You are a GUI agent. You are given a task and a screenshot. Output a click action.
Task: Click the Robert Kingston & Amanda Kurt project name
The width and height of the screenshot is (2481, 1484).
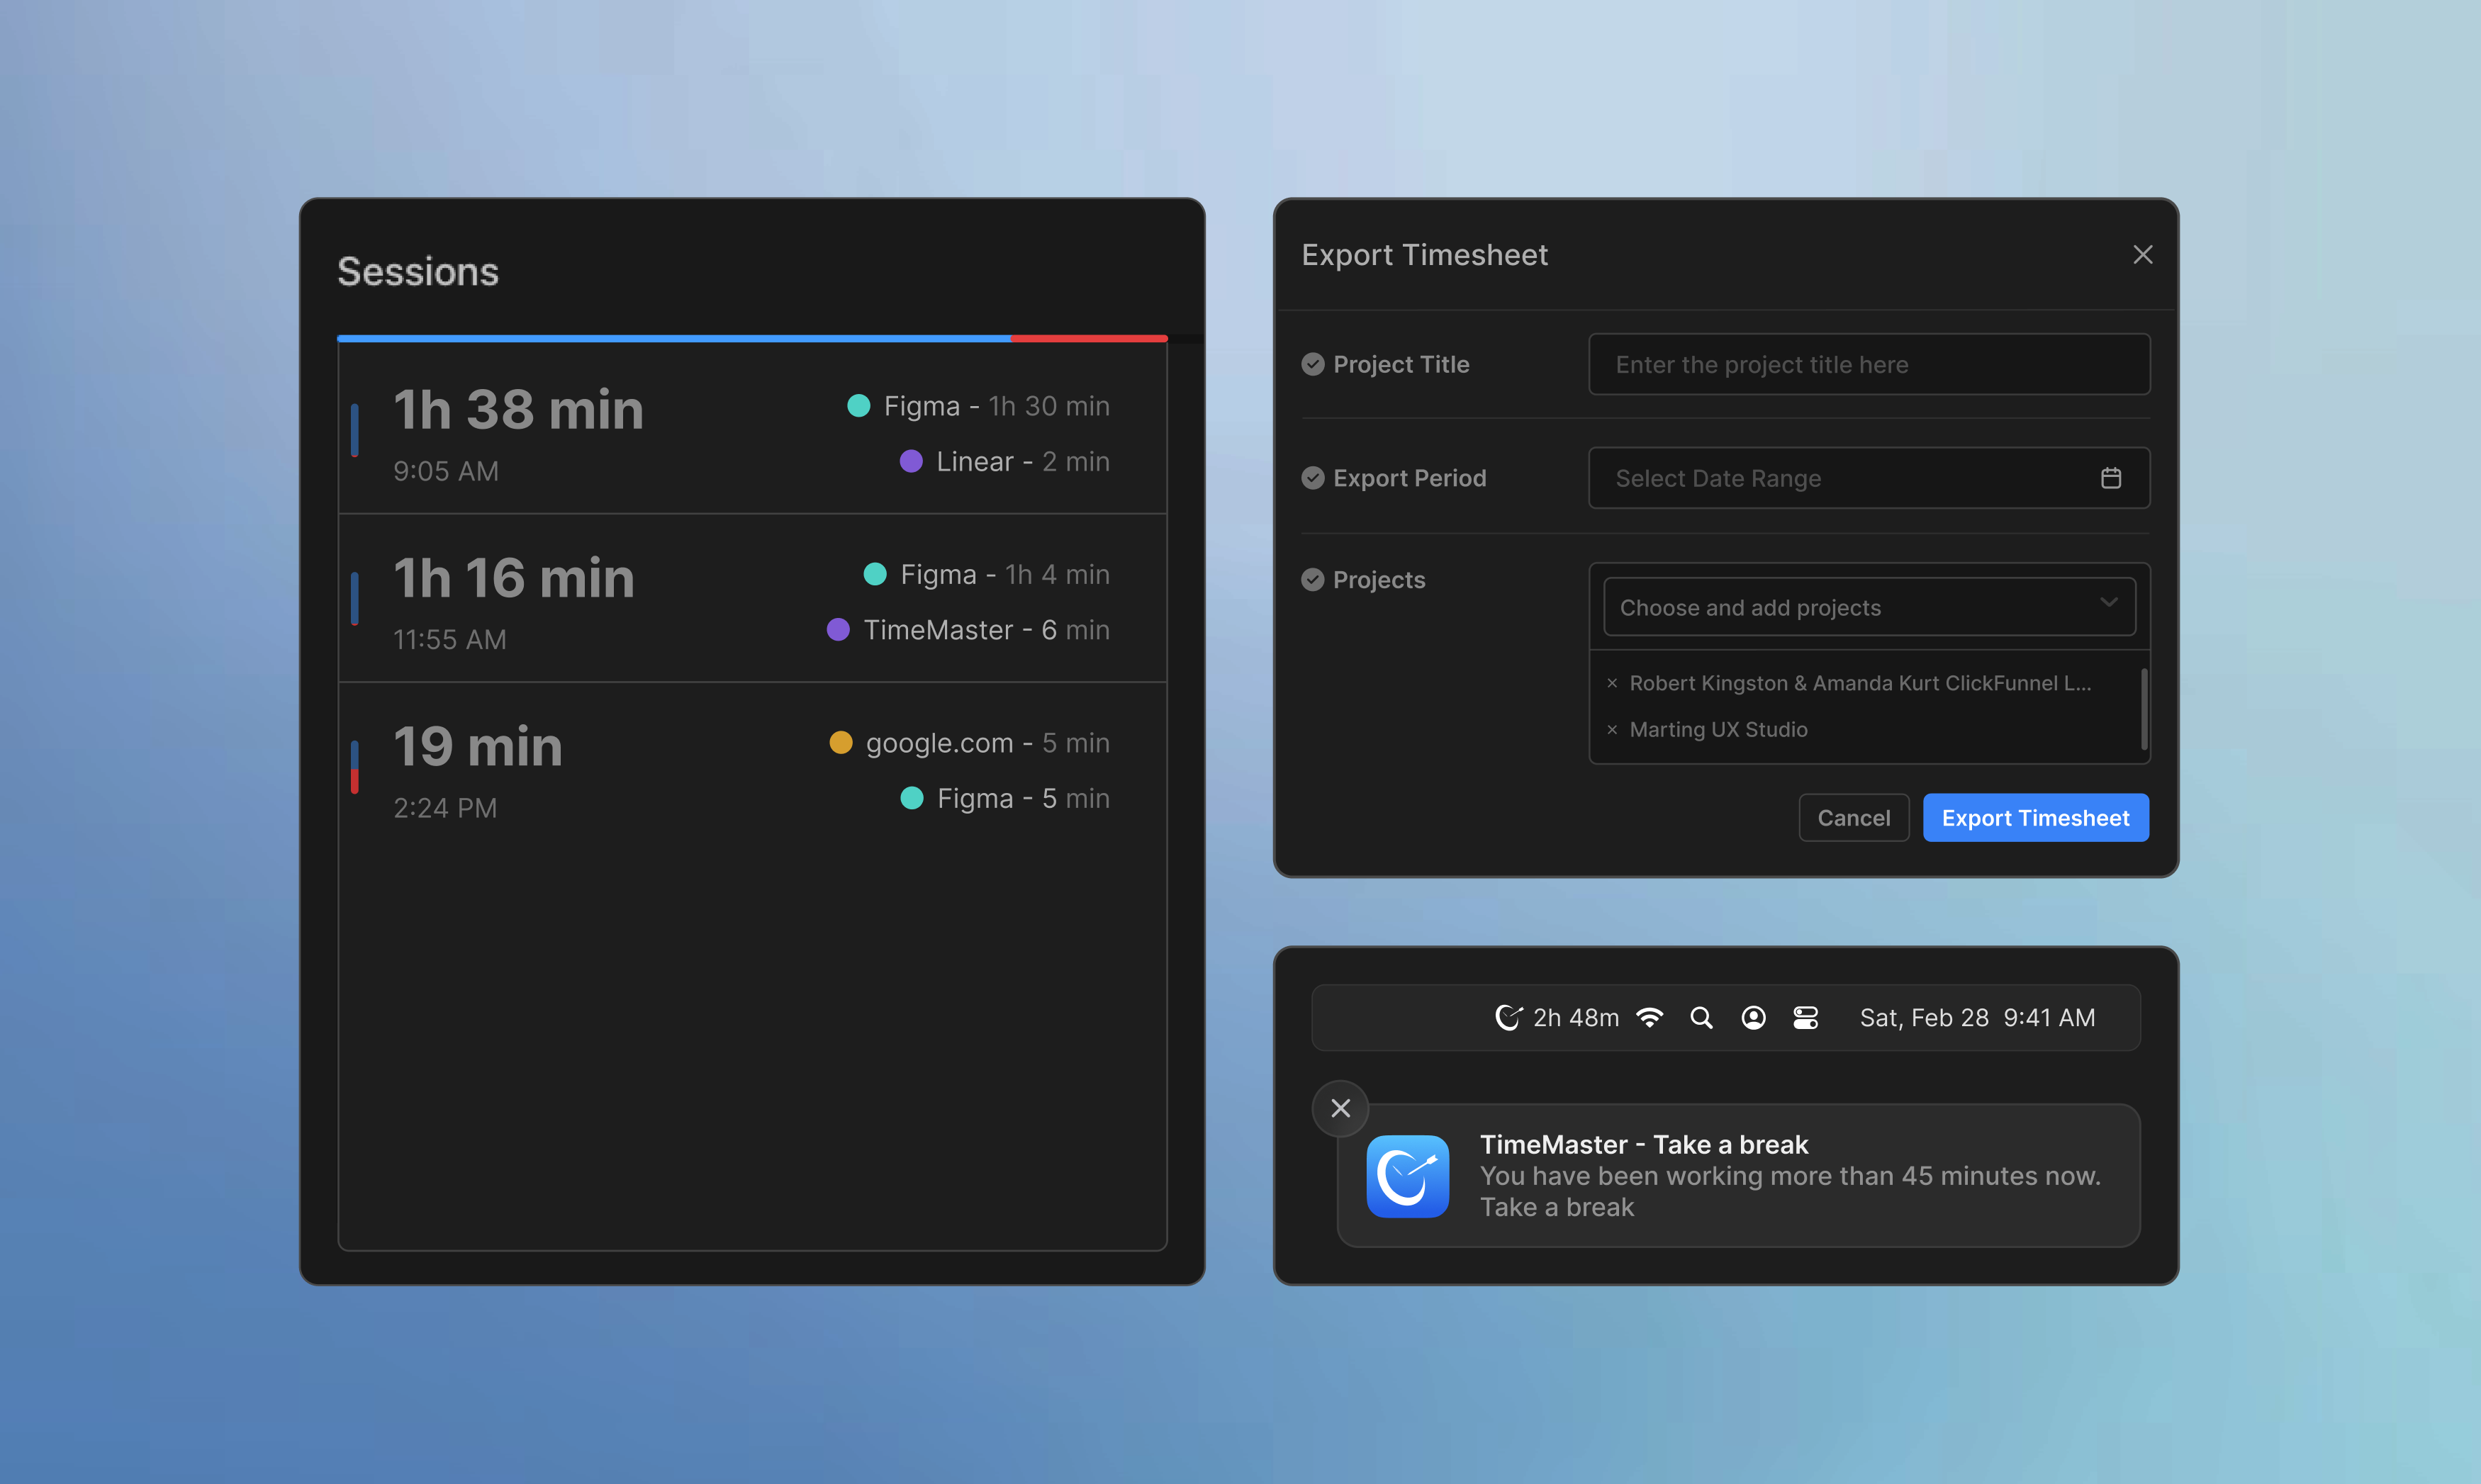(1860, 684)
